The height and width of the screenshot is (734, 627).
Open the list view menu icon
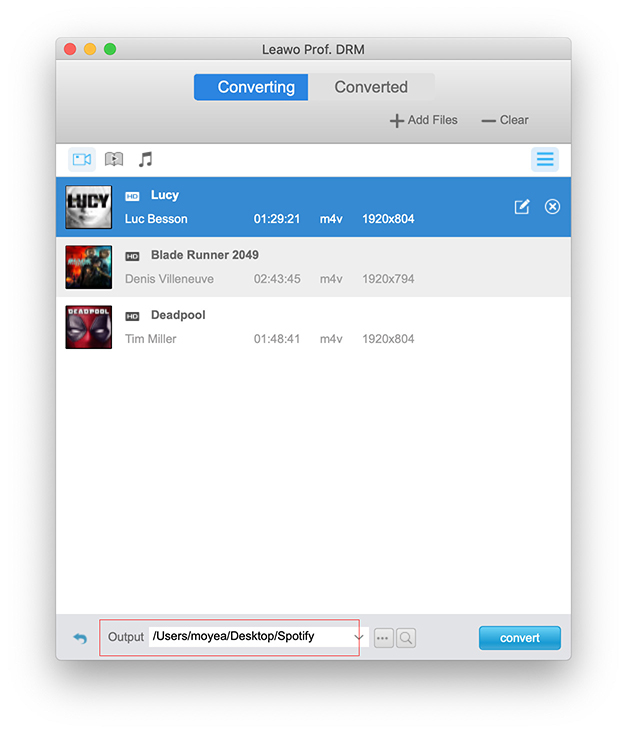pos(544,159)
